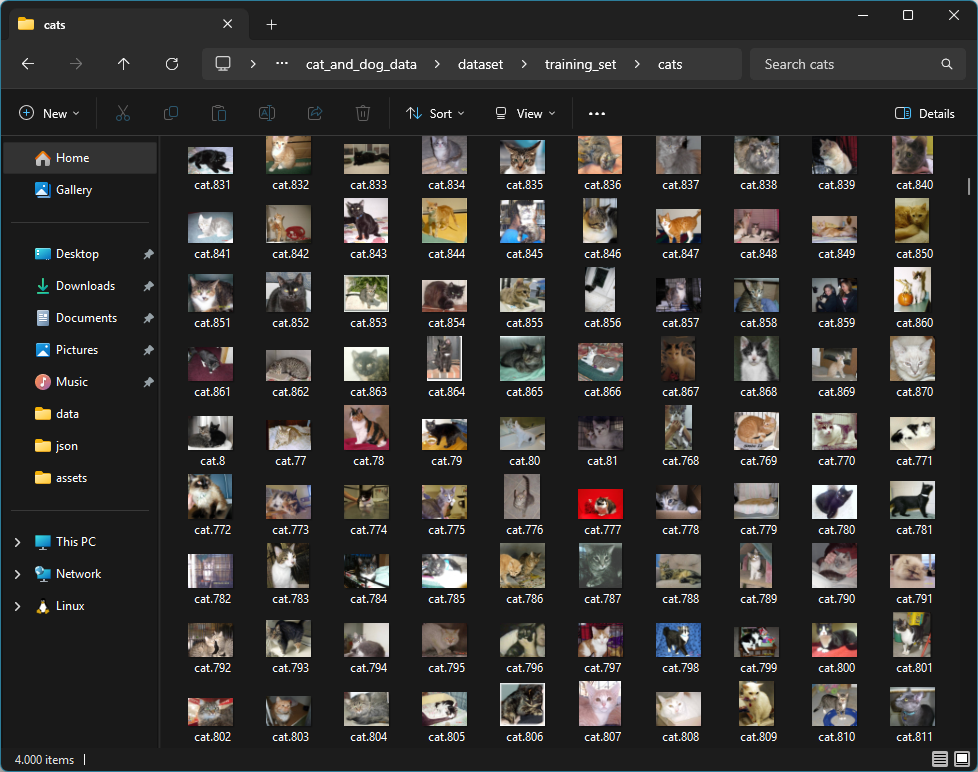
Task: Select training_set in the breadcrumb path
Action: click(x=580, y=64)
